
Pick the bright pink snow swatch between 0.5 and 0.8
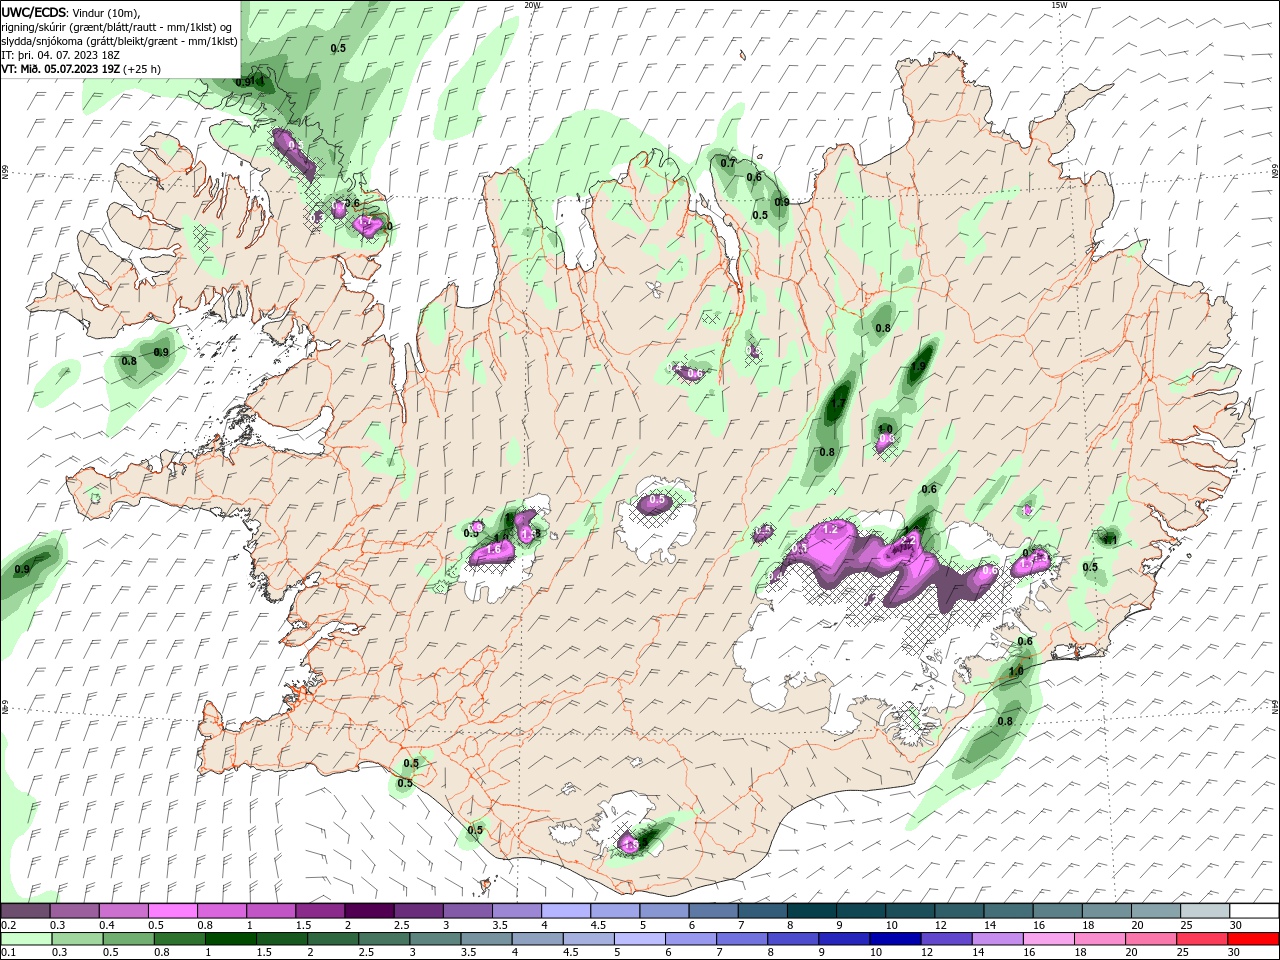(173, 911)
